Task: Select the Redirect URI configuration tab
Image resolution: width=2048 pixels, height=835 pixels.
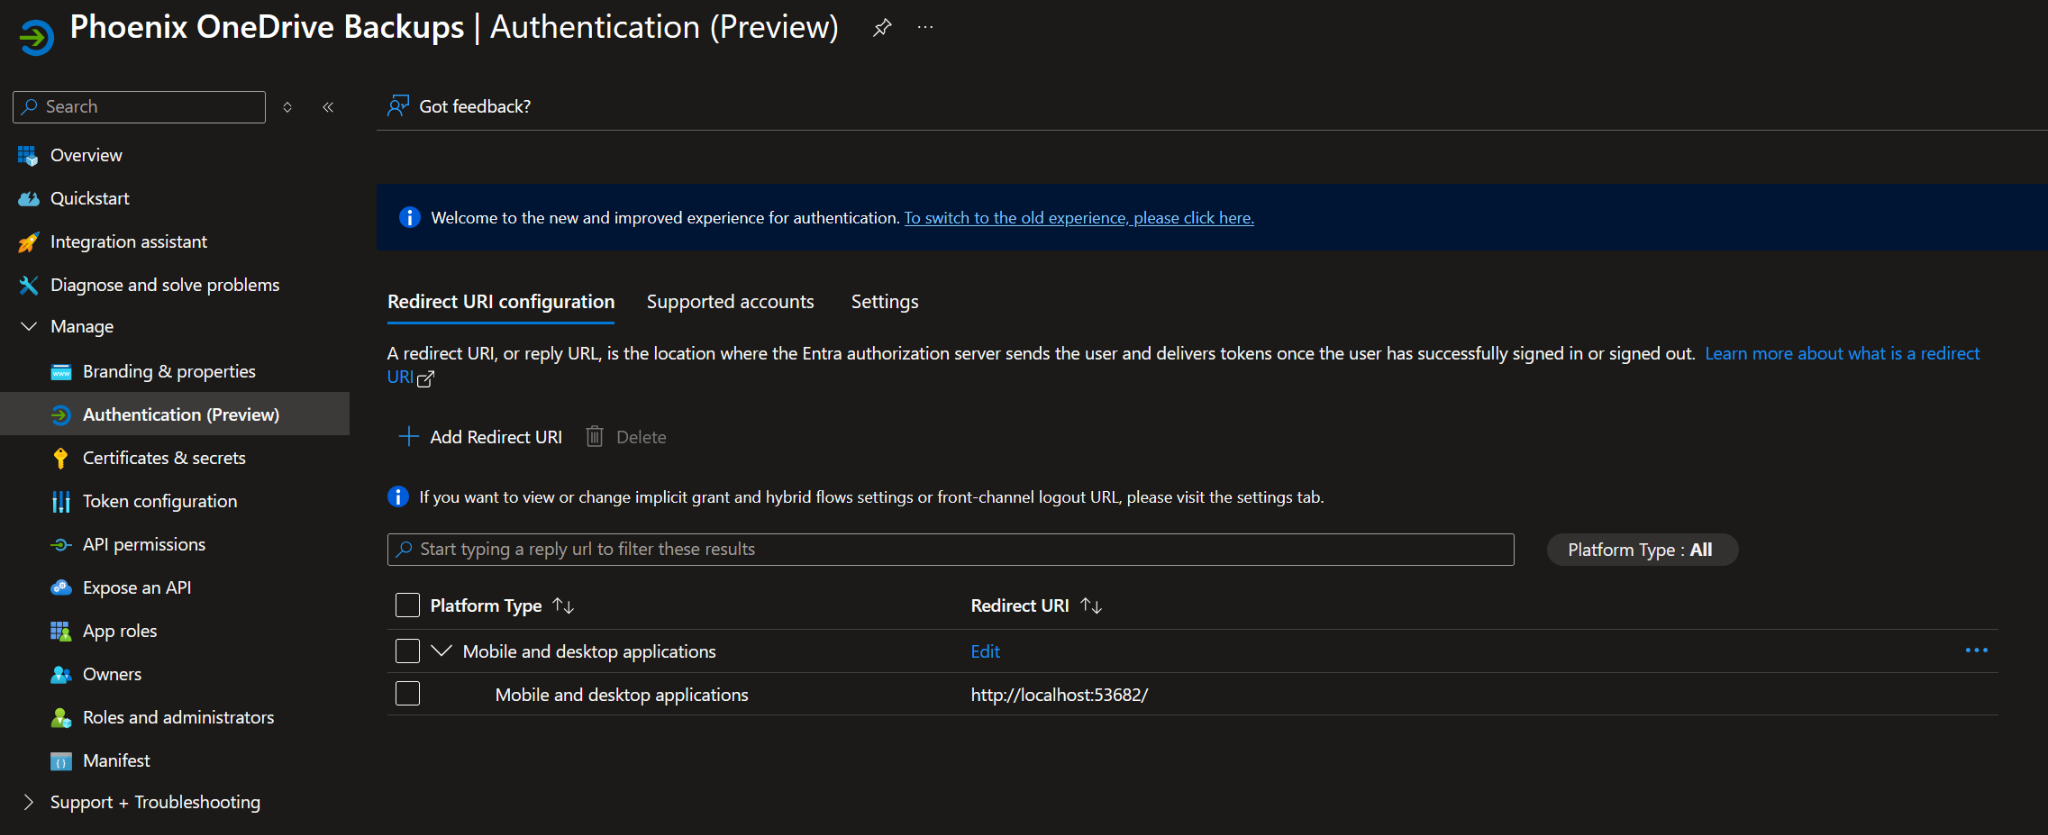Action: tap(501, 302)
